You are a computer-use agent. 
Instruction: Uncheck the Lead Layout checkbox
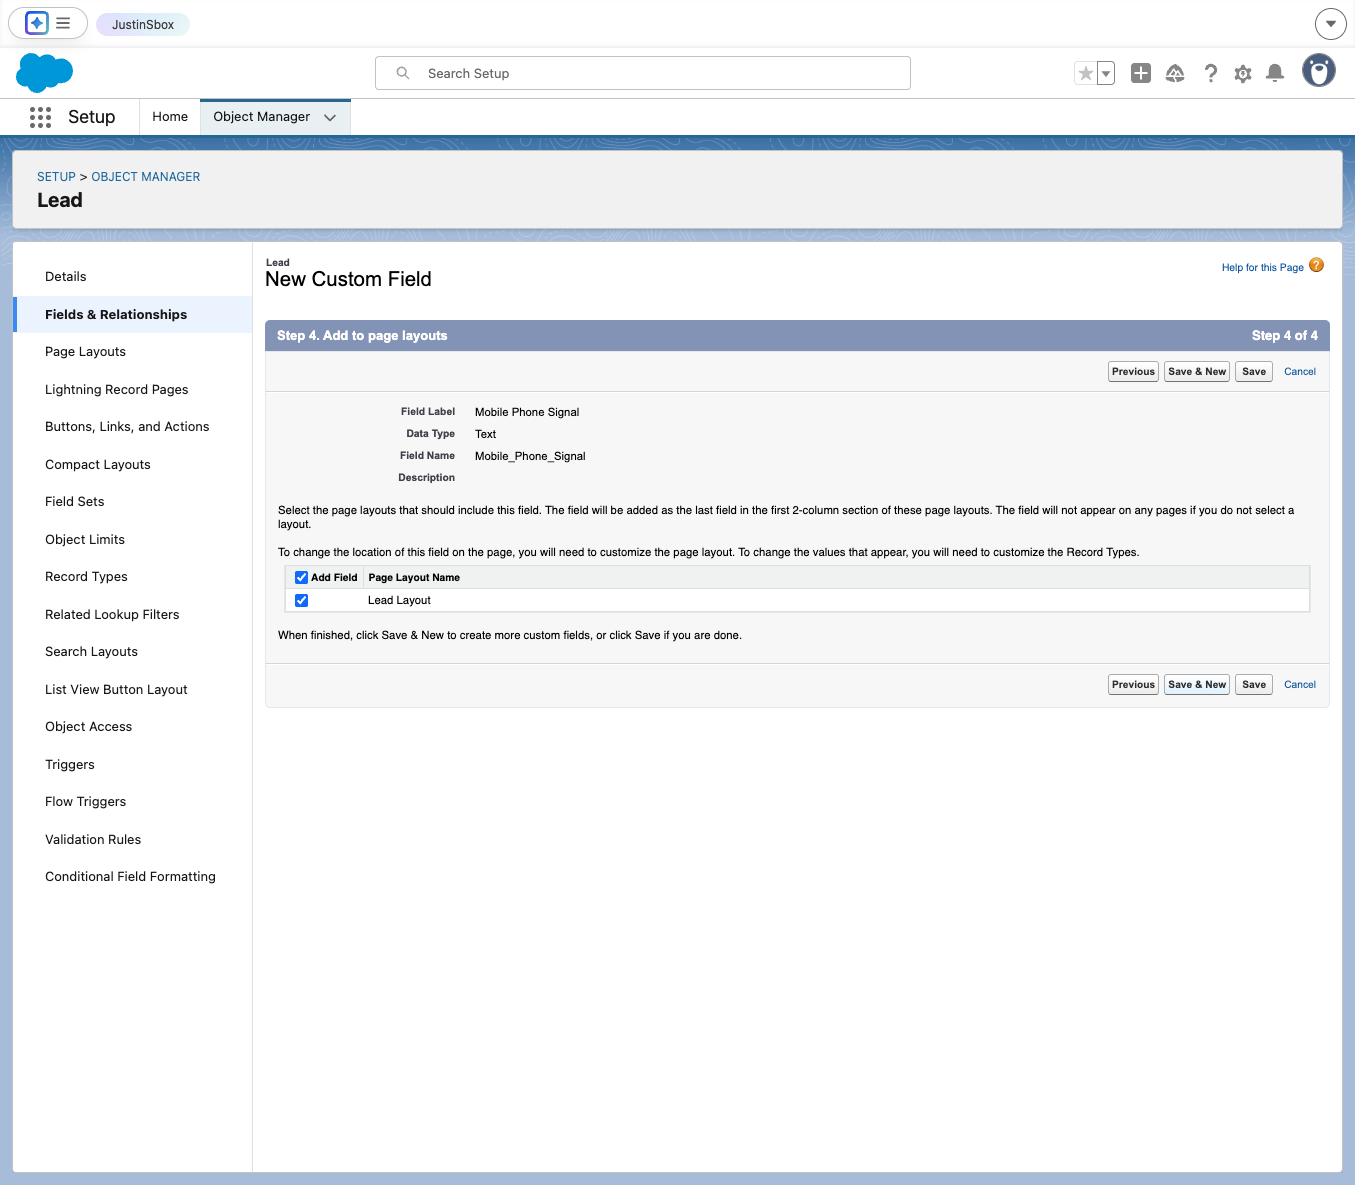[301, 600]
